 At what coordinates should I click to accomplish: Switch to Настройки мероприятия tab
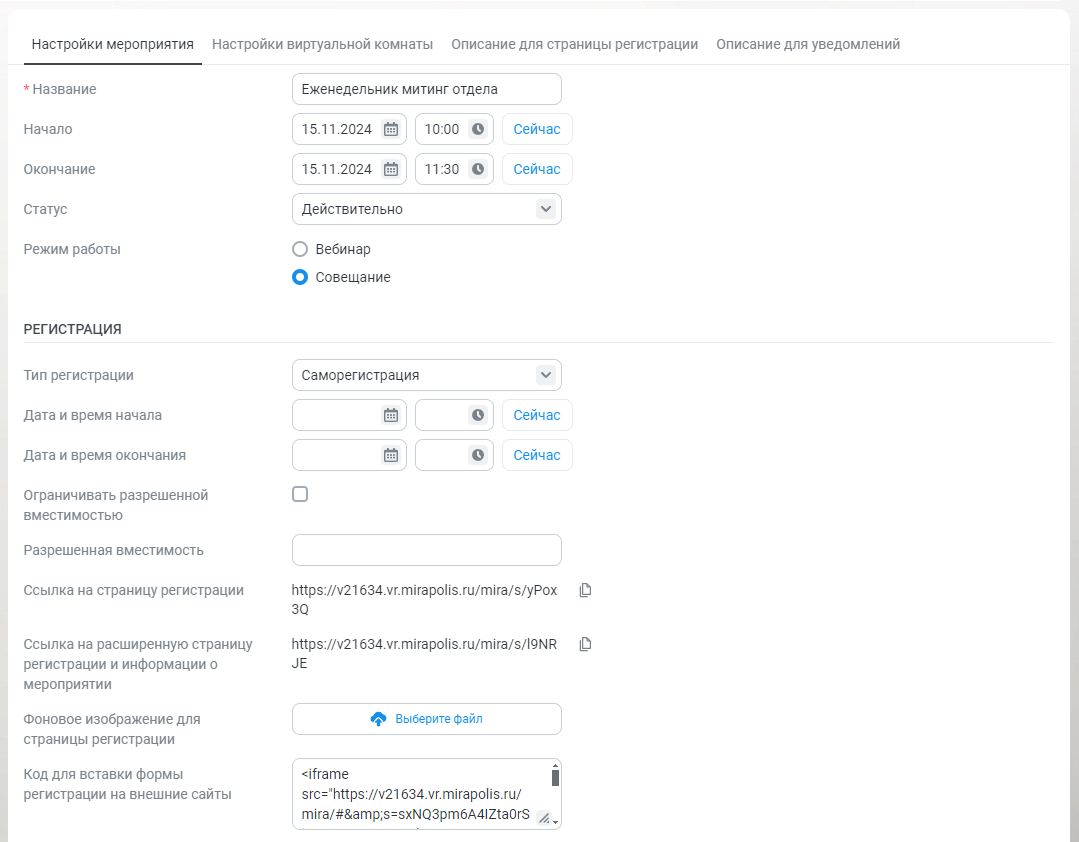113,45
